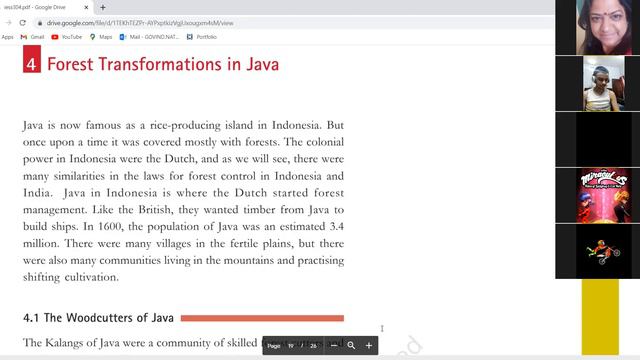Viewport: 640px width, 360px height.
Task: Select the Google Drive PDF browser tab
Action: [x=46, y=7]
